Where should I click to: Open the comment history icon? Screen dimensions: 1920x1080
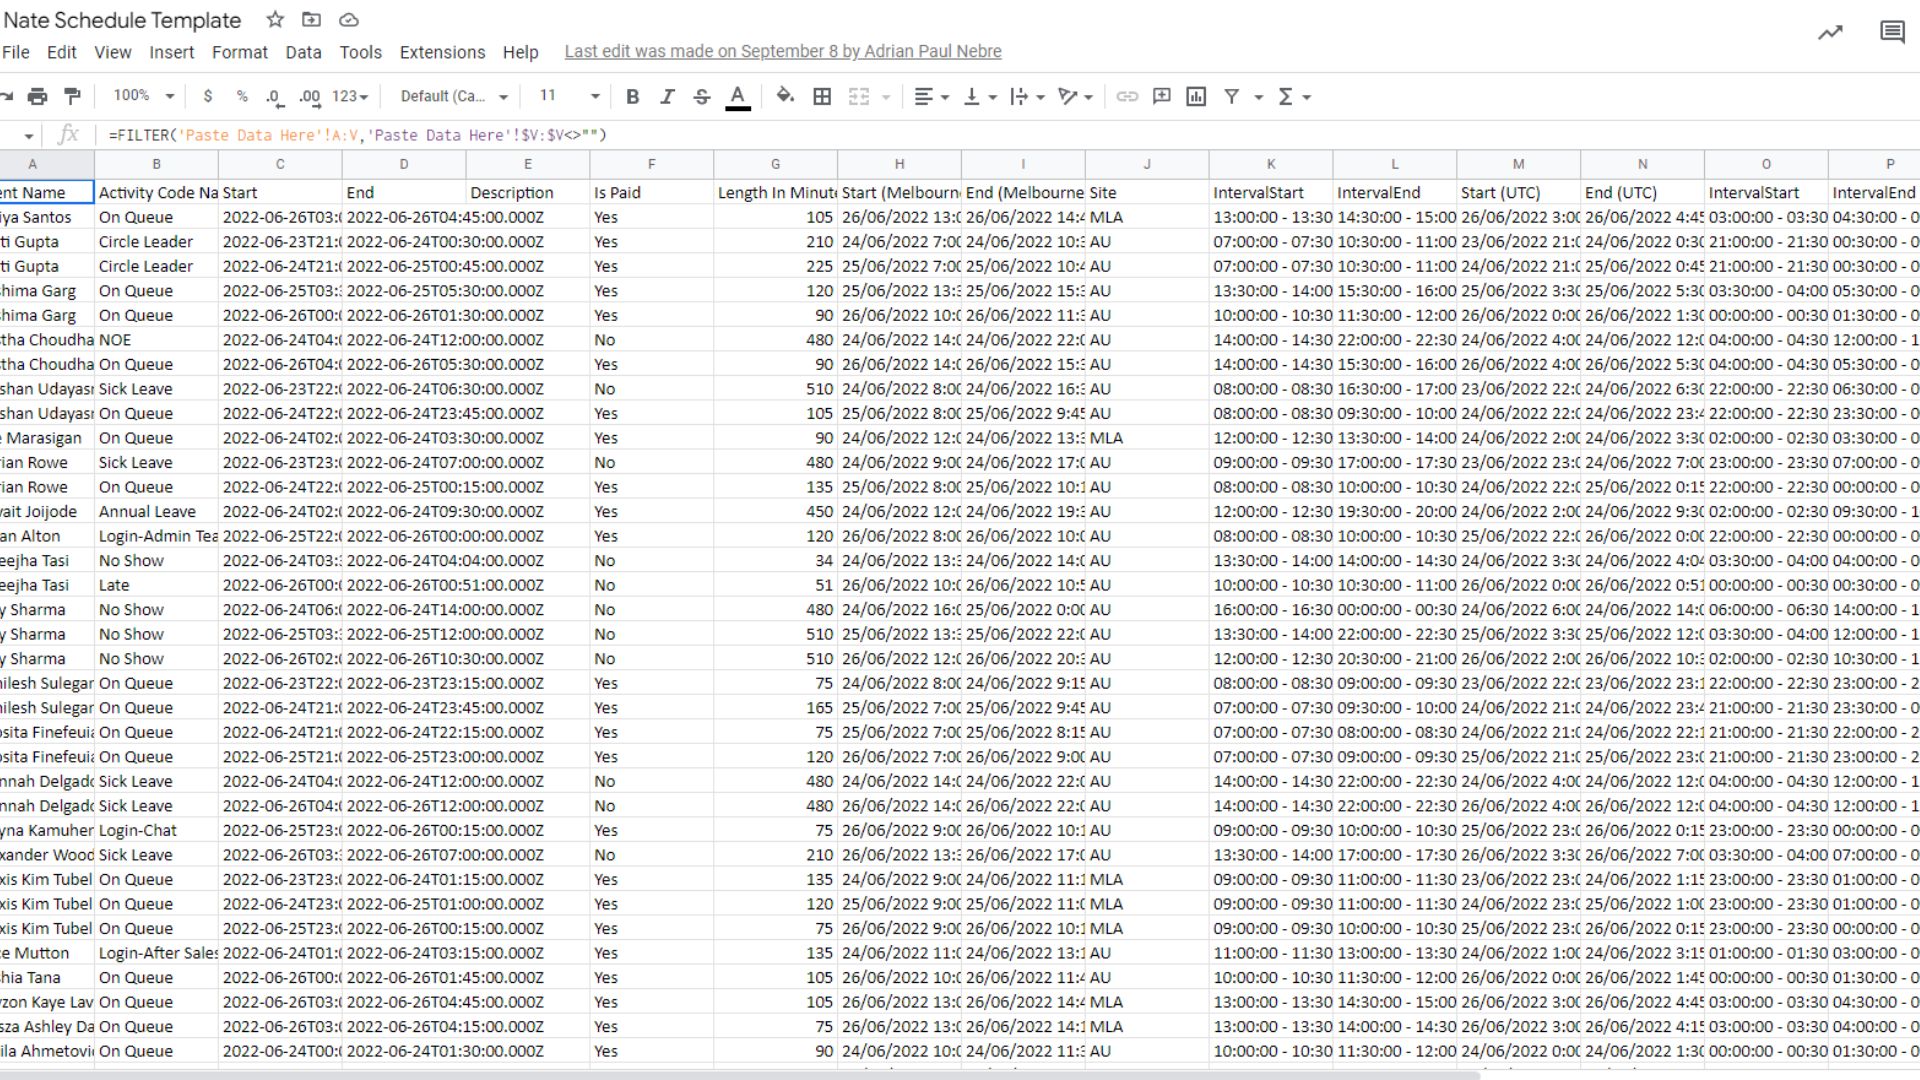[1892, 33]
